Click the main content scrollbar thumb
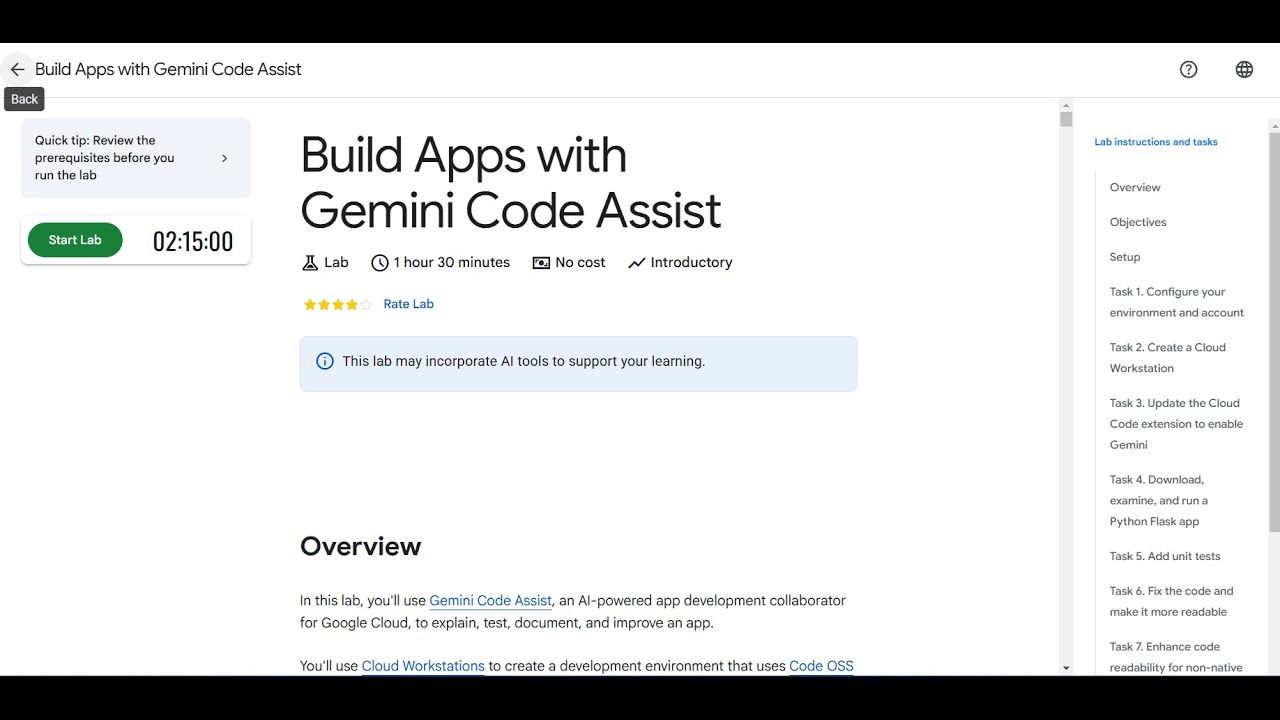 (x=1066, y=120)
